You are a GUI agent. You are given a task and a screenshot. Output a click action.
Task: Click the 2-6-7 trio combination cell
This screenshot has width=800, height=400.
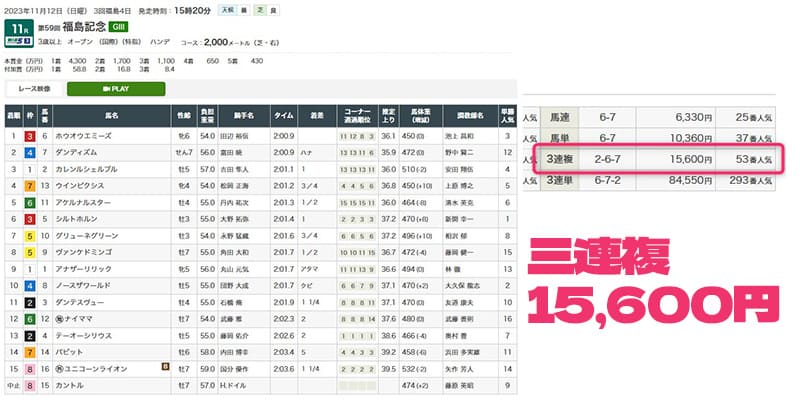pyautogui.click(x=607, y=160)
